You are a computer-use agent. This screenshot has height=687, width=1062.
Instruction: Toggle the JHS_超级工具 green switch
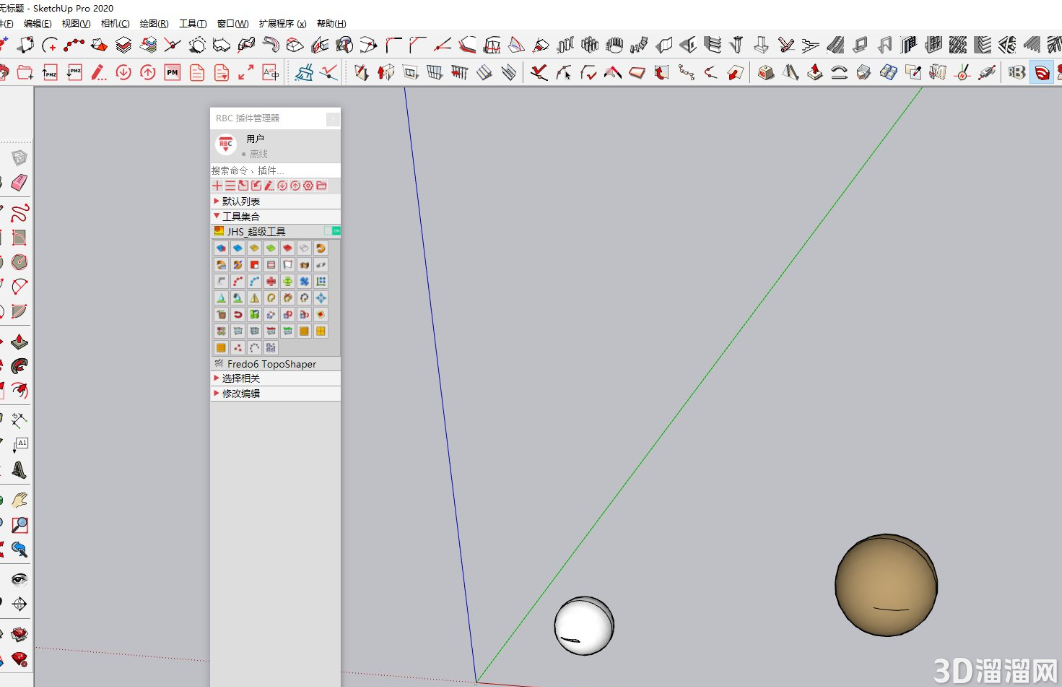pos(333,231)
